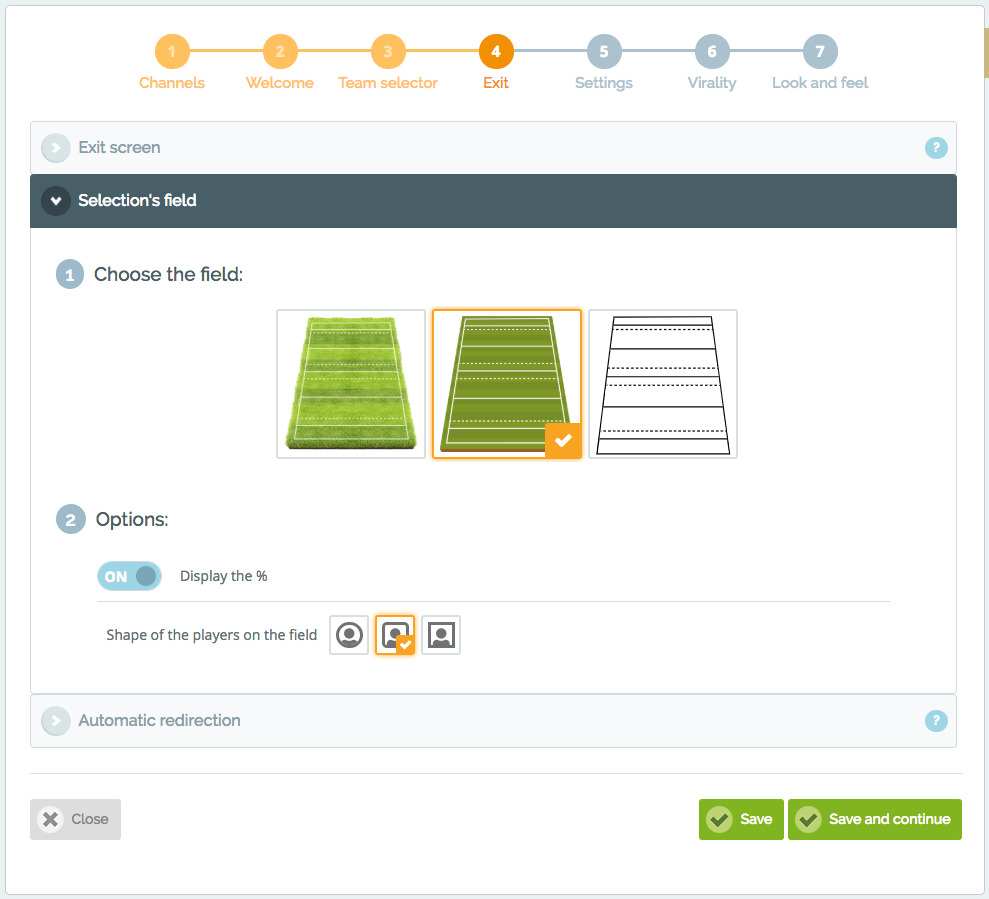Click the Shape of the players label
Screen dimensions: 989x899
tap(211, 635)
